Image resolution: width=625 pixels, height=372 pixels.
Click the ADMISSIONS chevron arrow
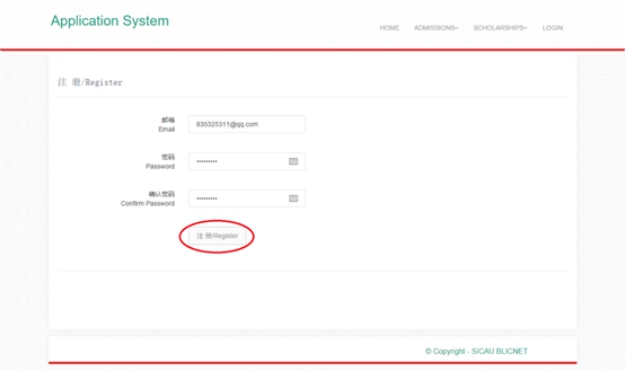[457, 28]
